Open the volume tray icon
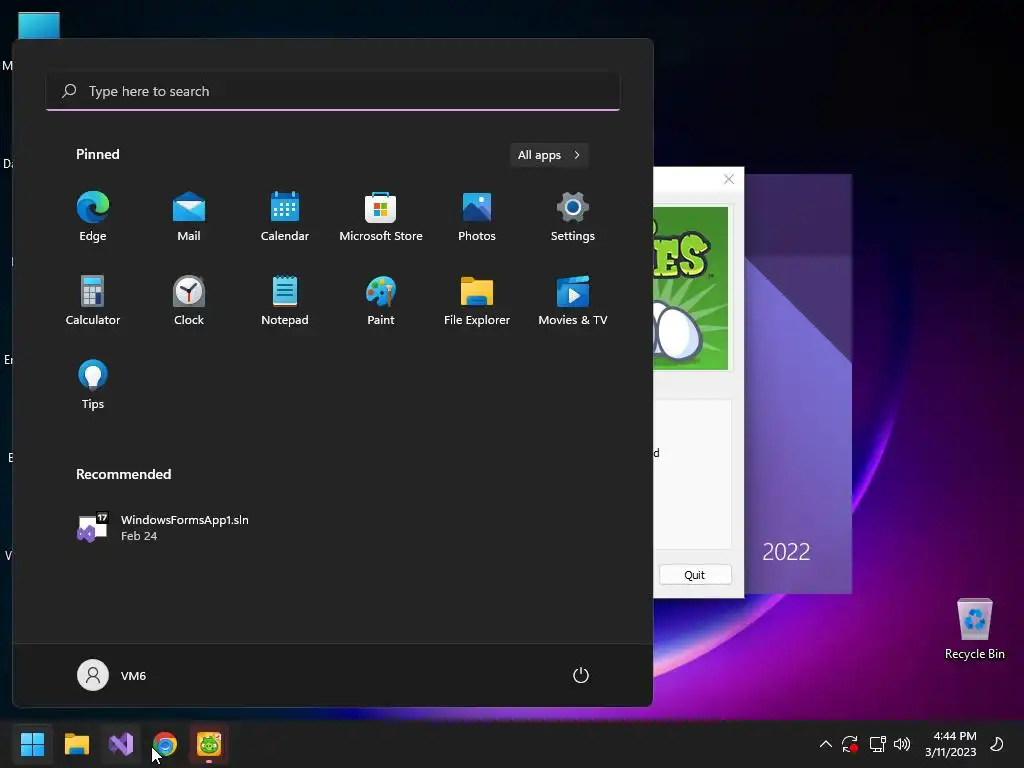Viewport: 1024px width, 768px height. click(902, 744)
